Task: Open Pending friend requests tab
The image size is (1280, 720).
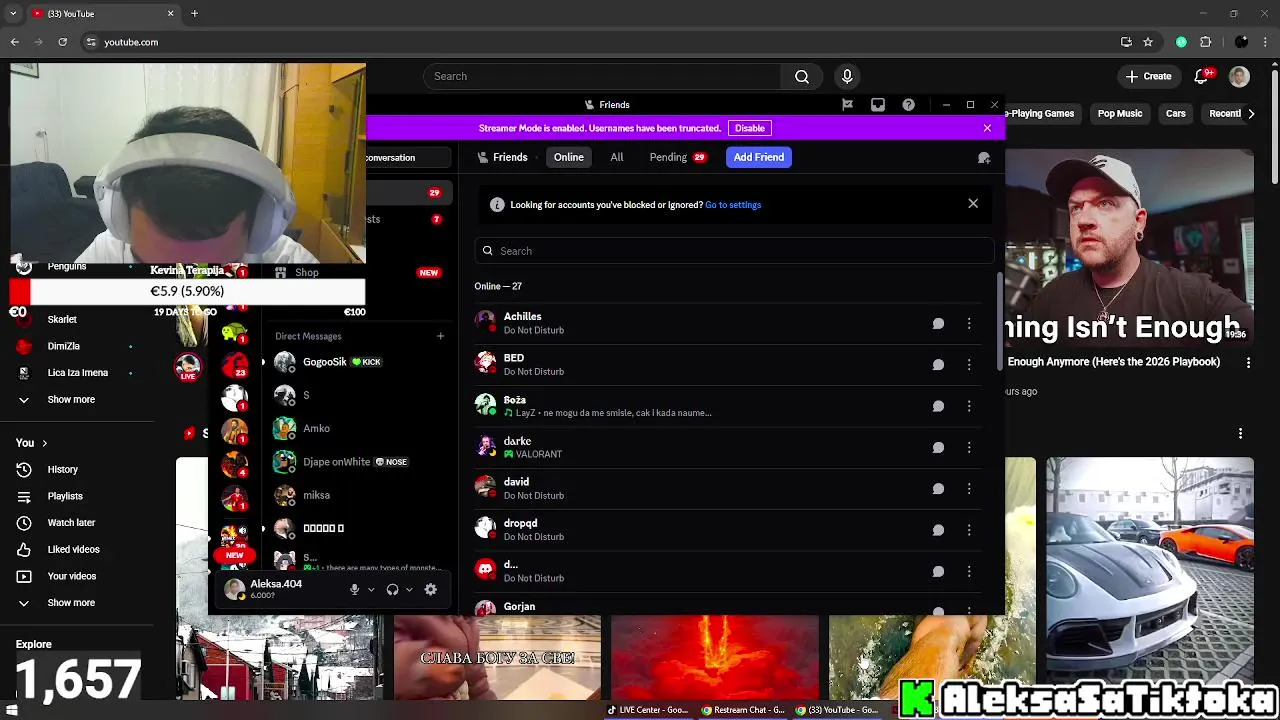Action: [677, 157]
